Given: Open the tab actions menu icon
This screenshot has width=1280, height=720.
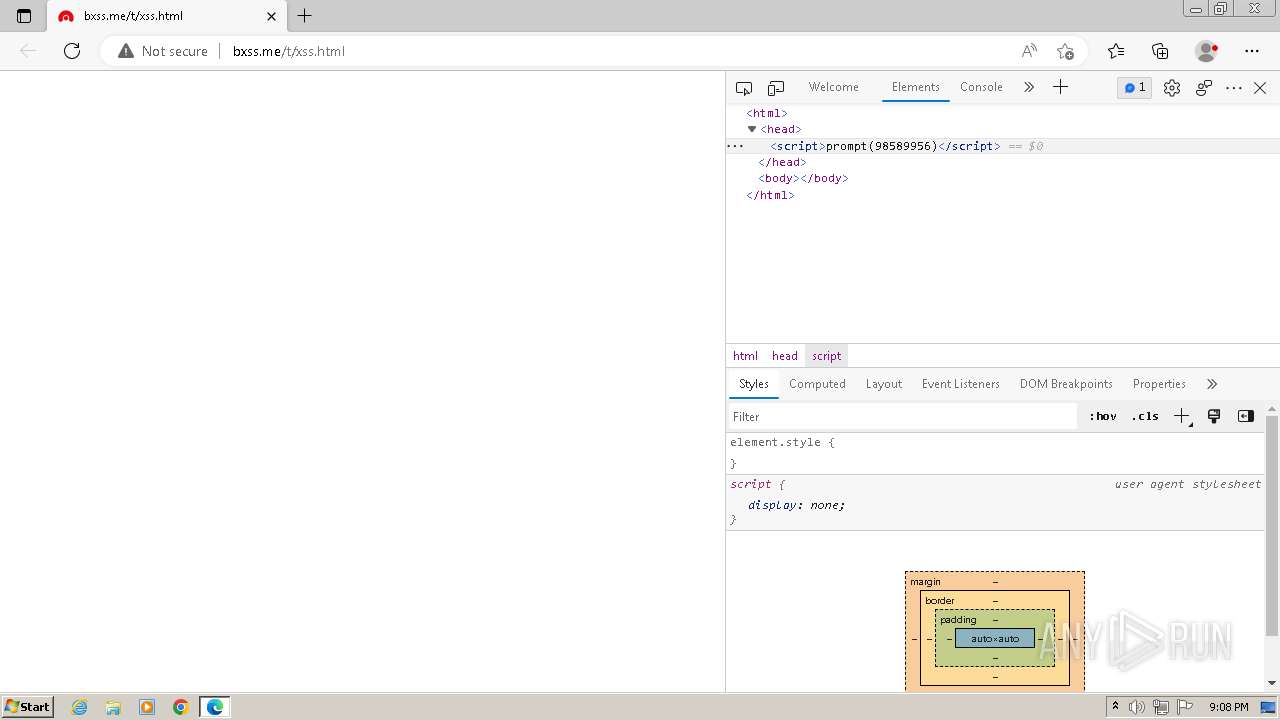Looking at the screenshot, I should [x=24, y=16].
